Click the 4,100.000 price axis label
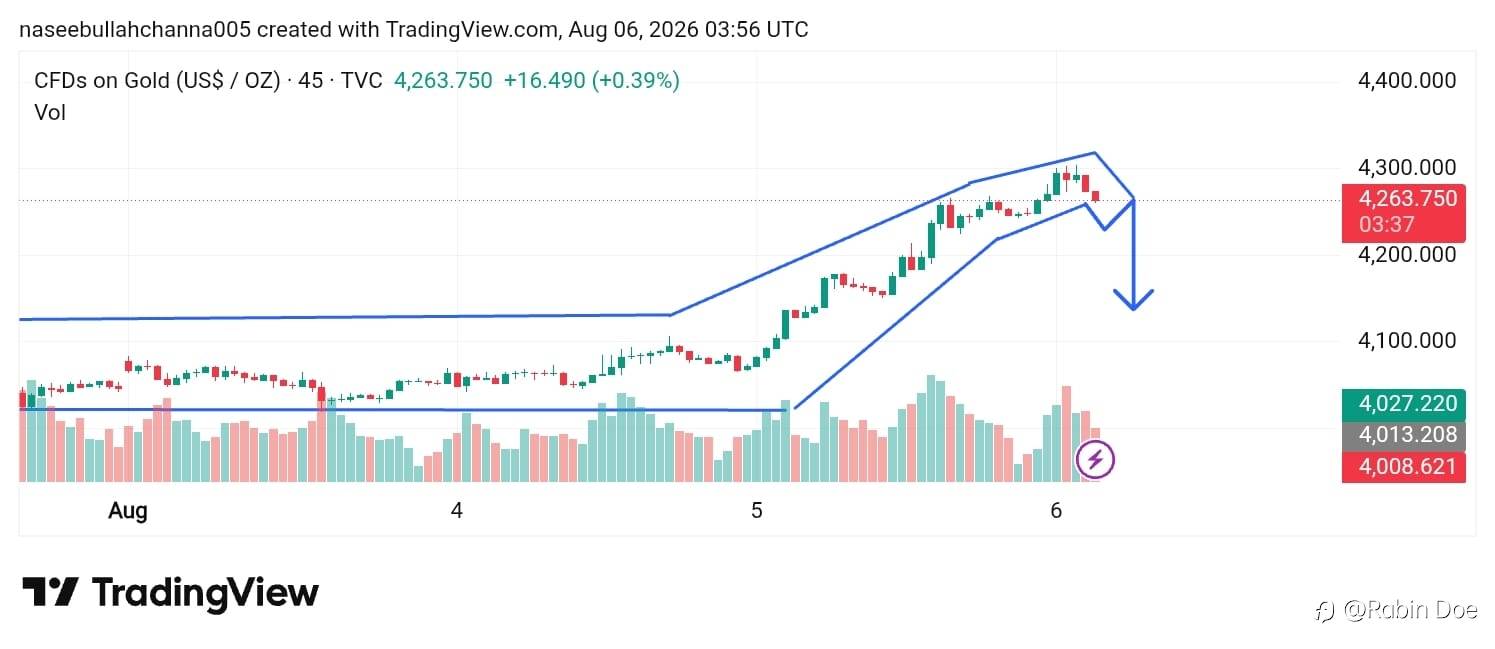 pos(1406,340)
